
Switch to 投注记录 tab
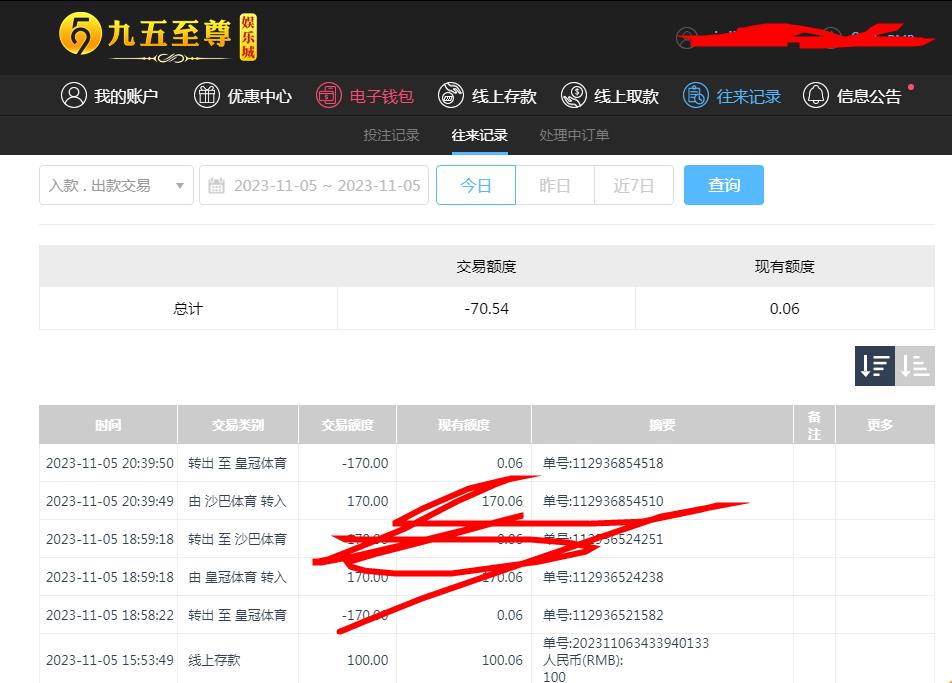(x=392, y=135)
